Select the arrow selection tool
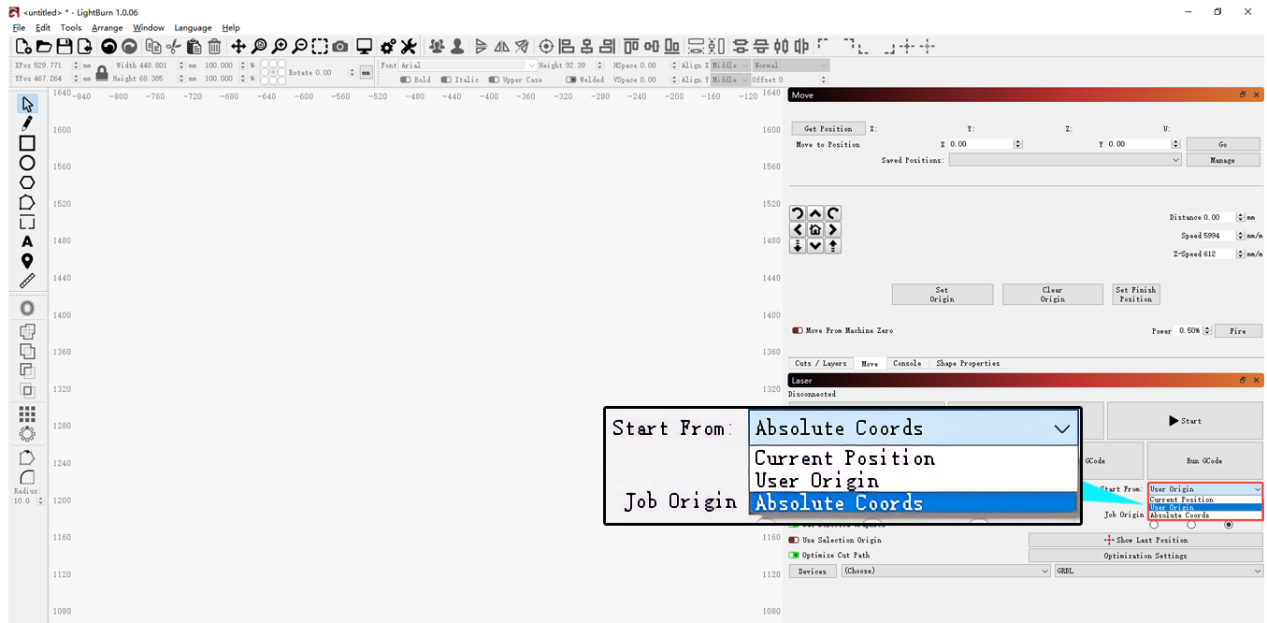Image resolution: width=1267 pixels, height=623 pixels. (27, 104)
